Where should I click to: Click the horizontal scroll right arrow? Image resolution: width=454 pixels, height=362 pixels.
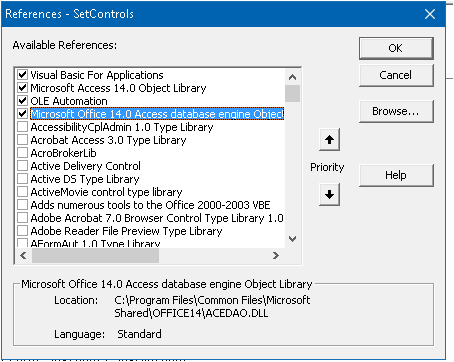click(276, 256)
